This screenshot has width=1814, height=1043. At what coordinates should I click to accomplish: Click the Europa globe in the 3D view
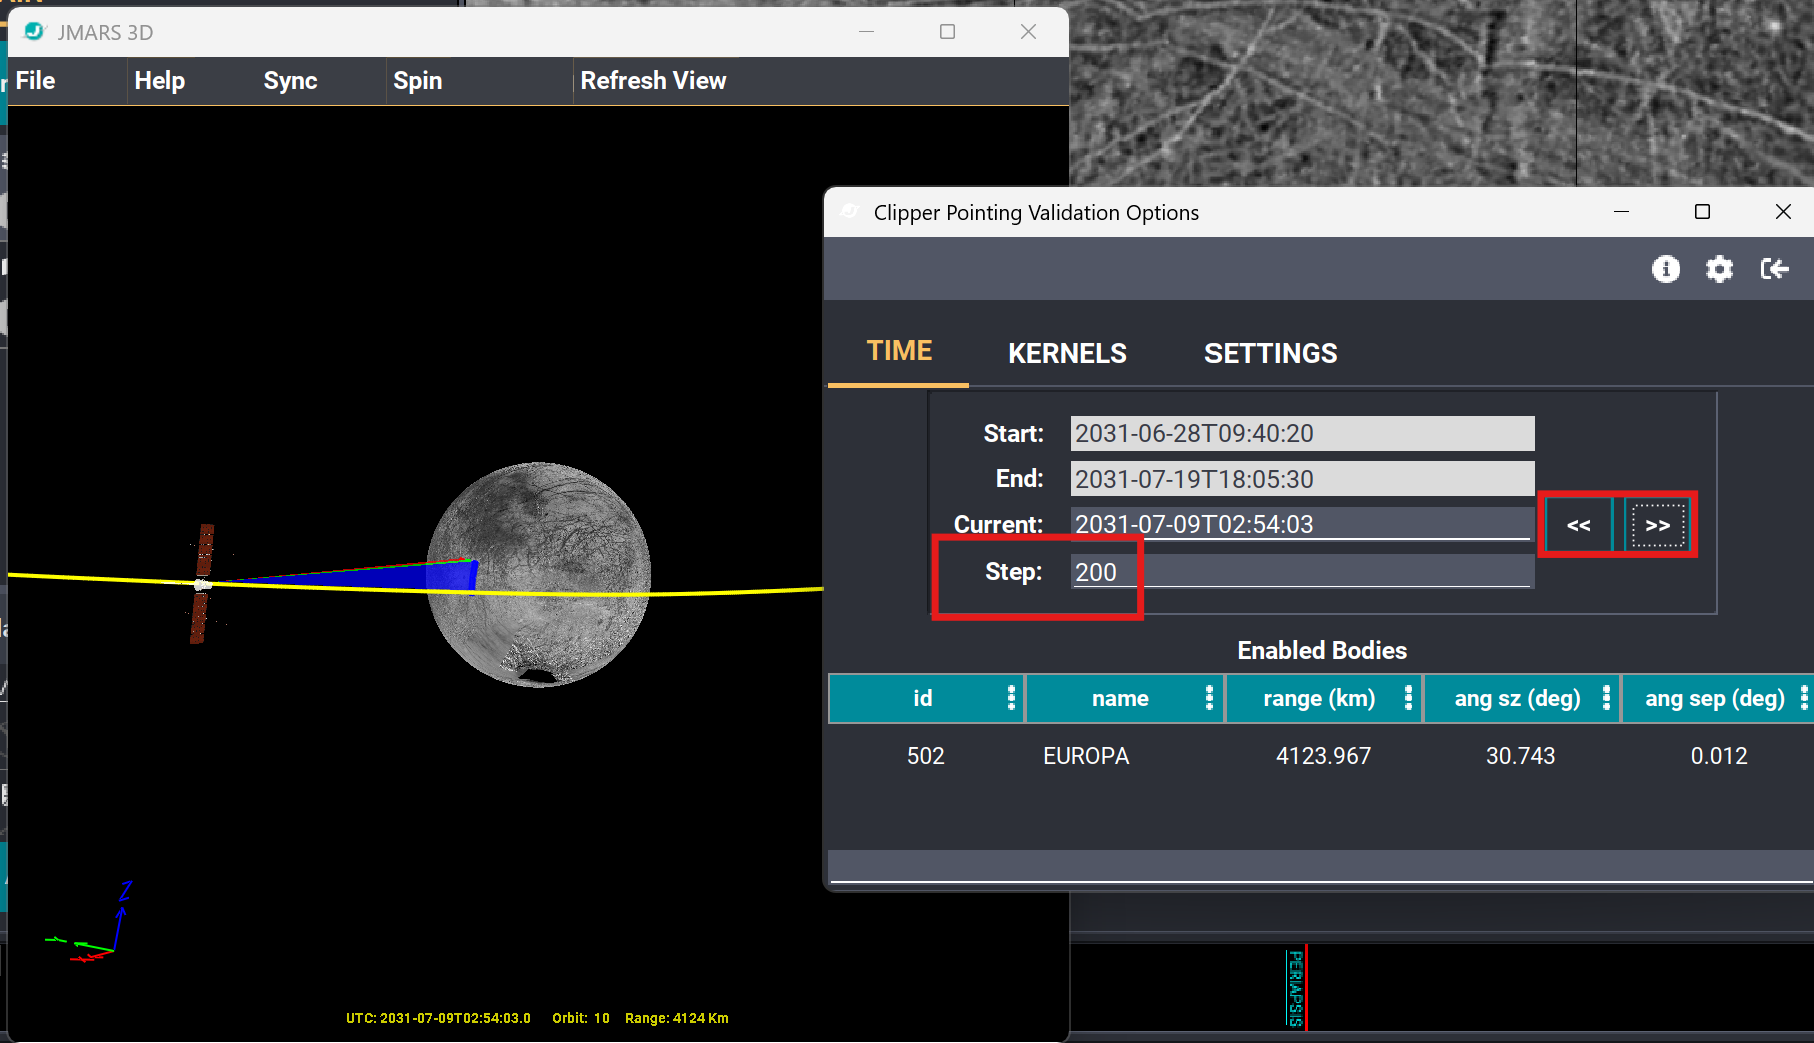click(539, 574)
